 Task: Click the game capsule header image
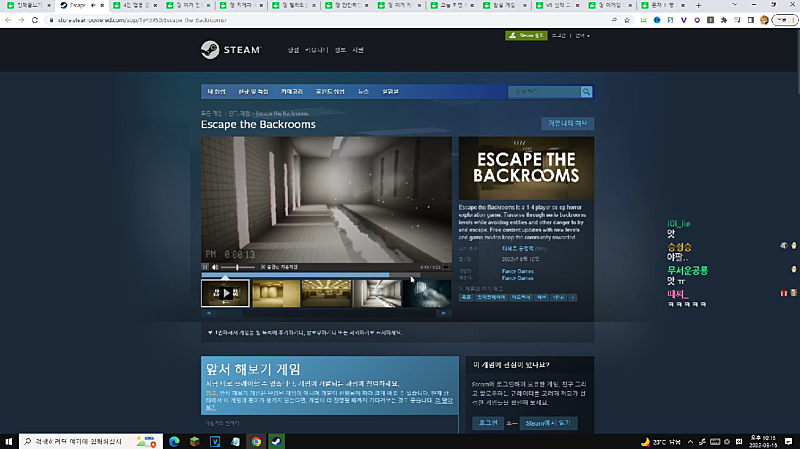tap(526, 168)
